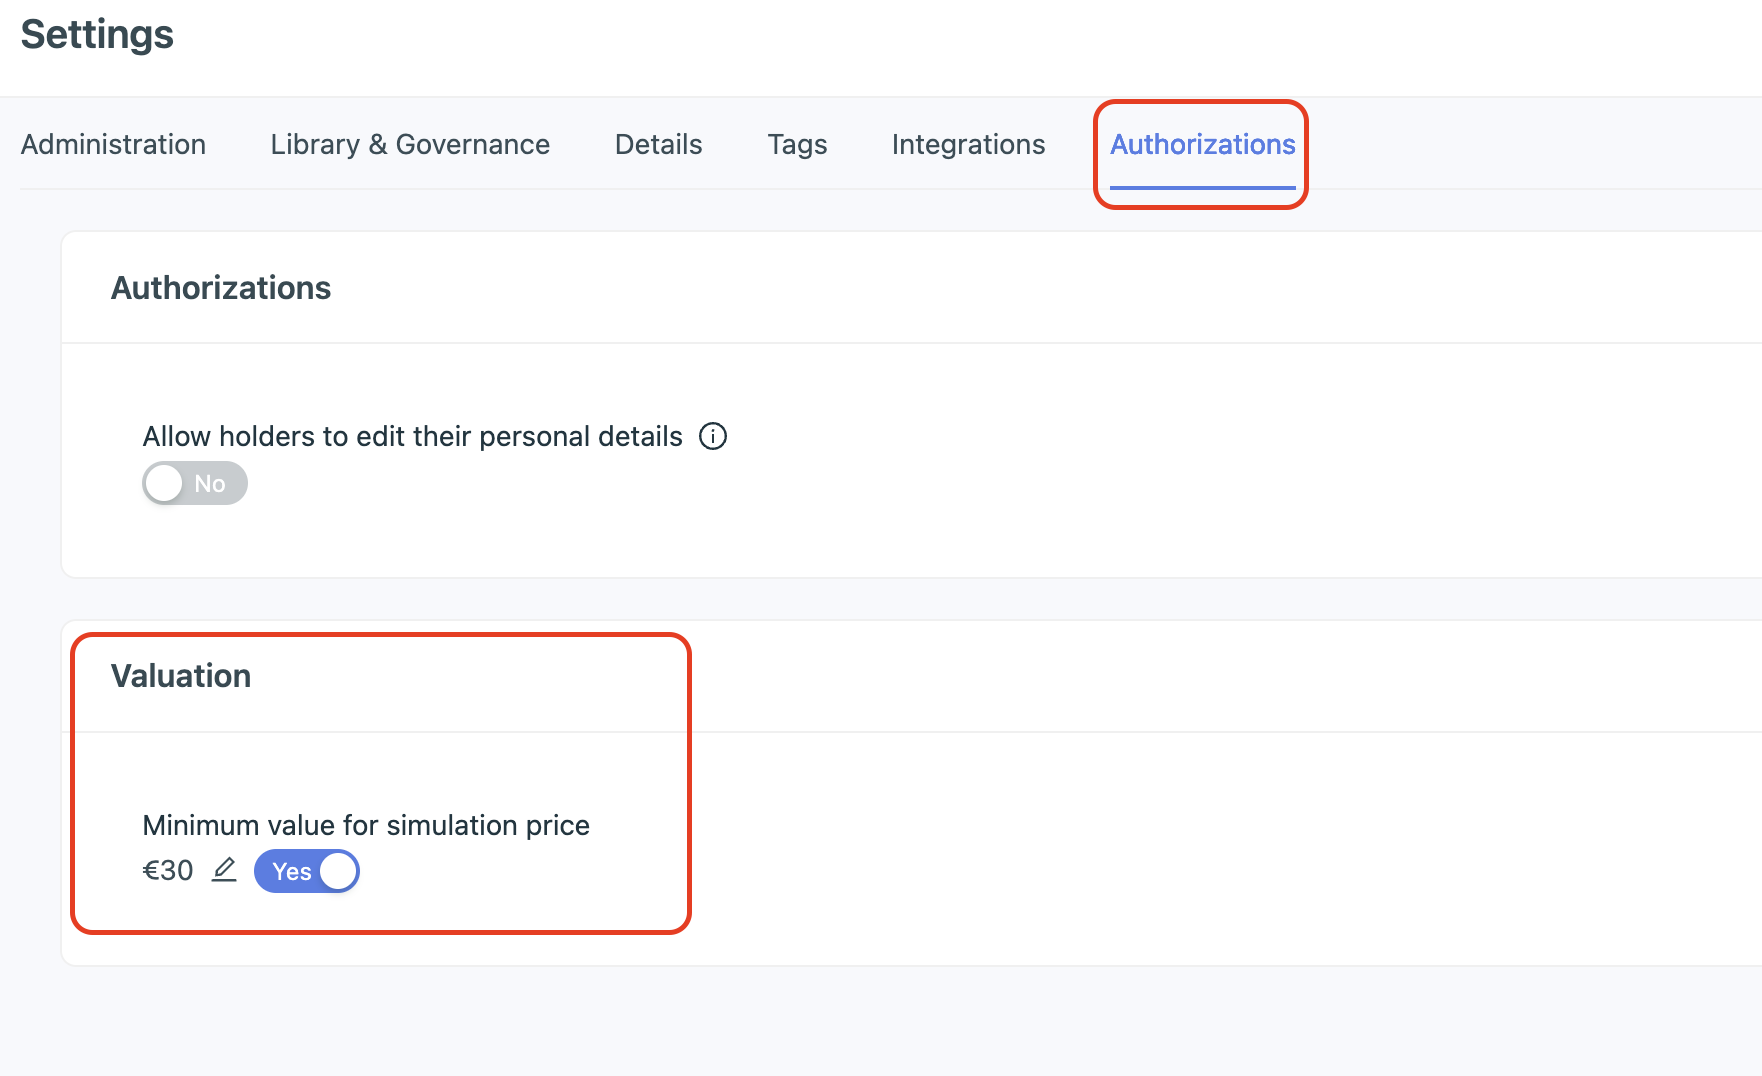Viewport: 1762px width, 1076px height.
Task: Click the active Authorizations tab
Action: pos(1202,145)
